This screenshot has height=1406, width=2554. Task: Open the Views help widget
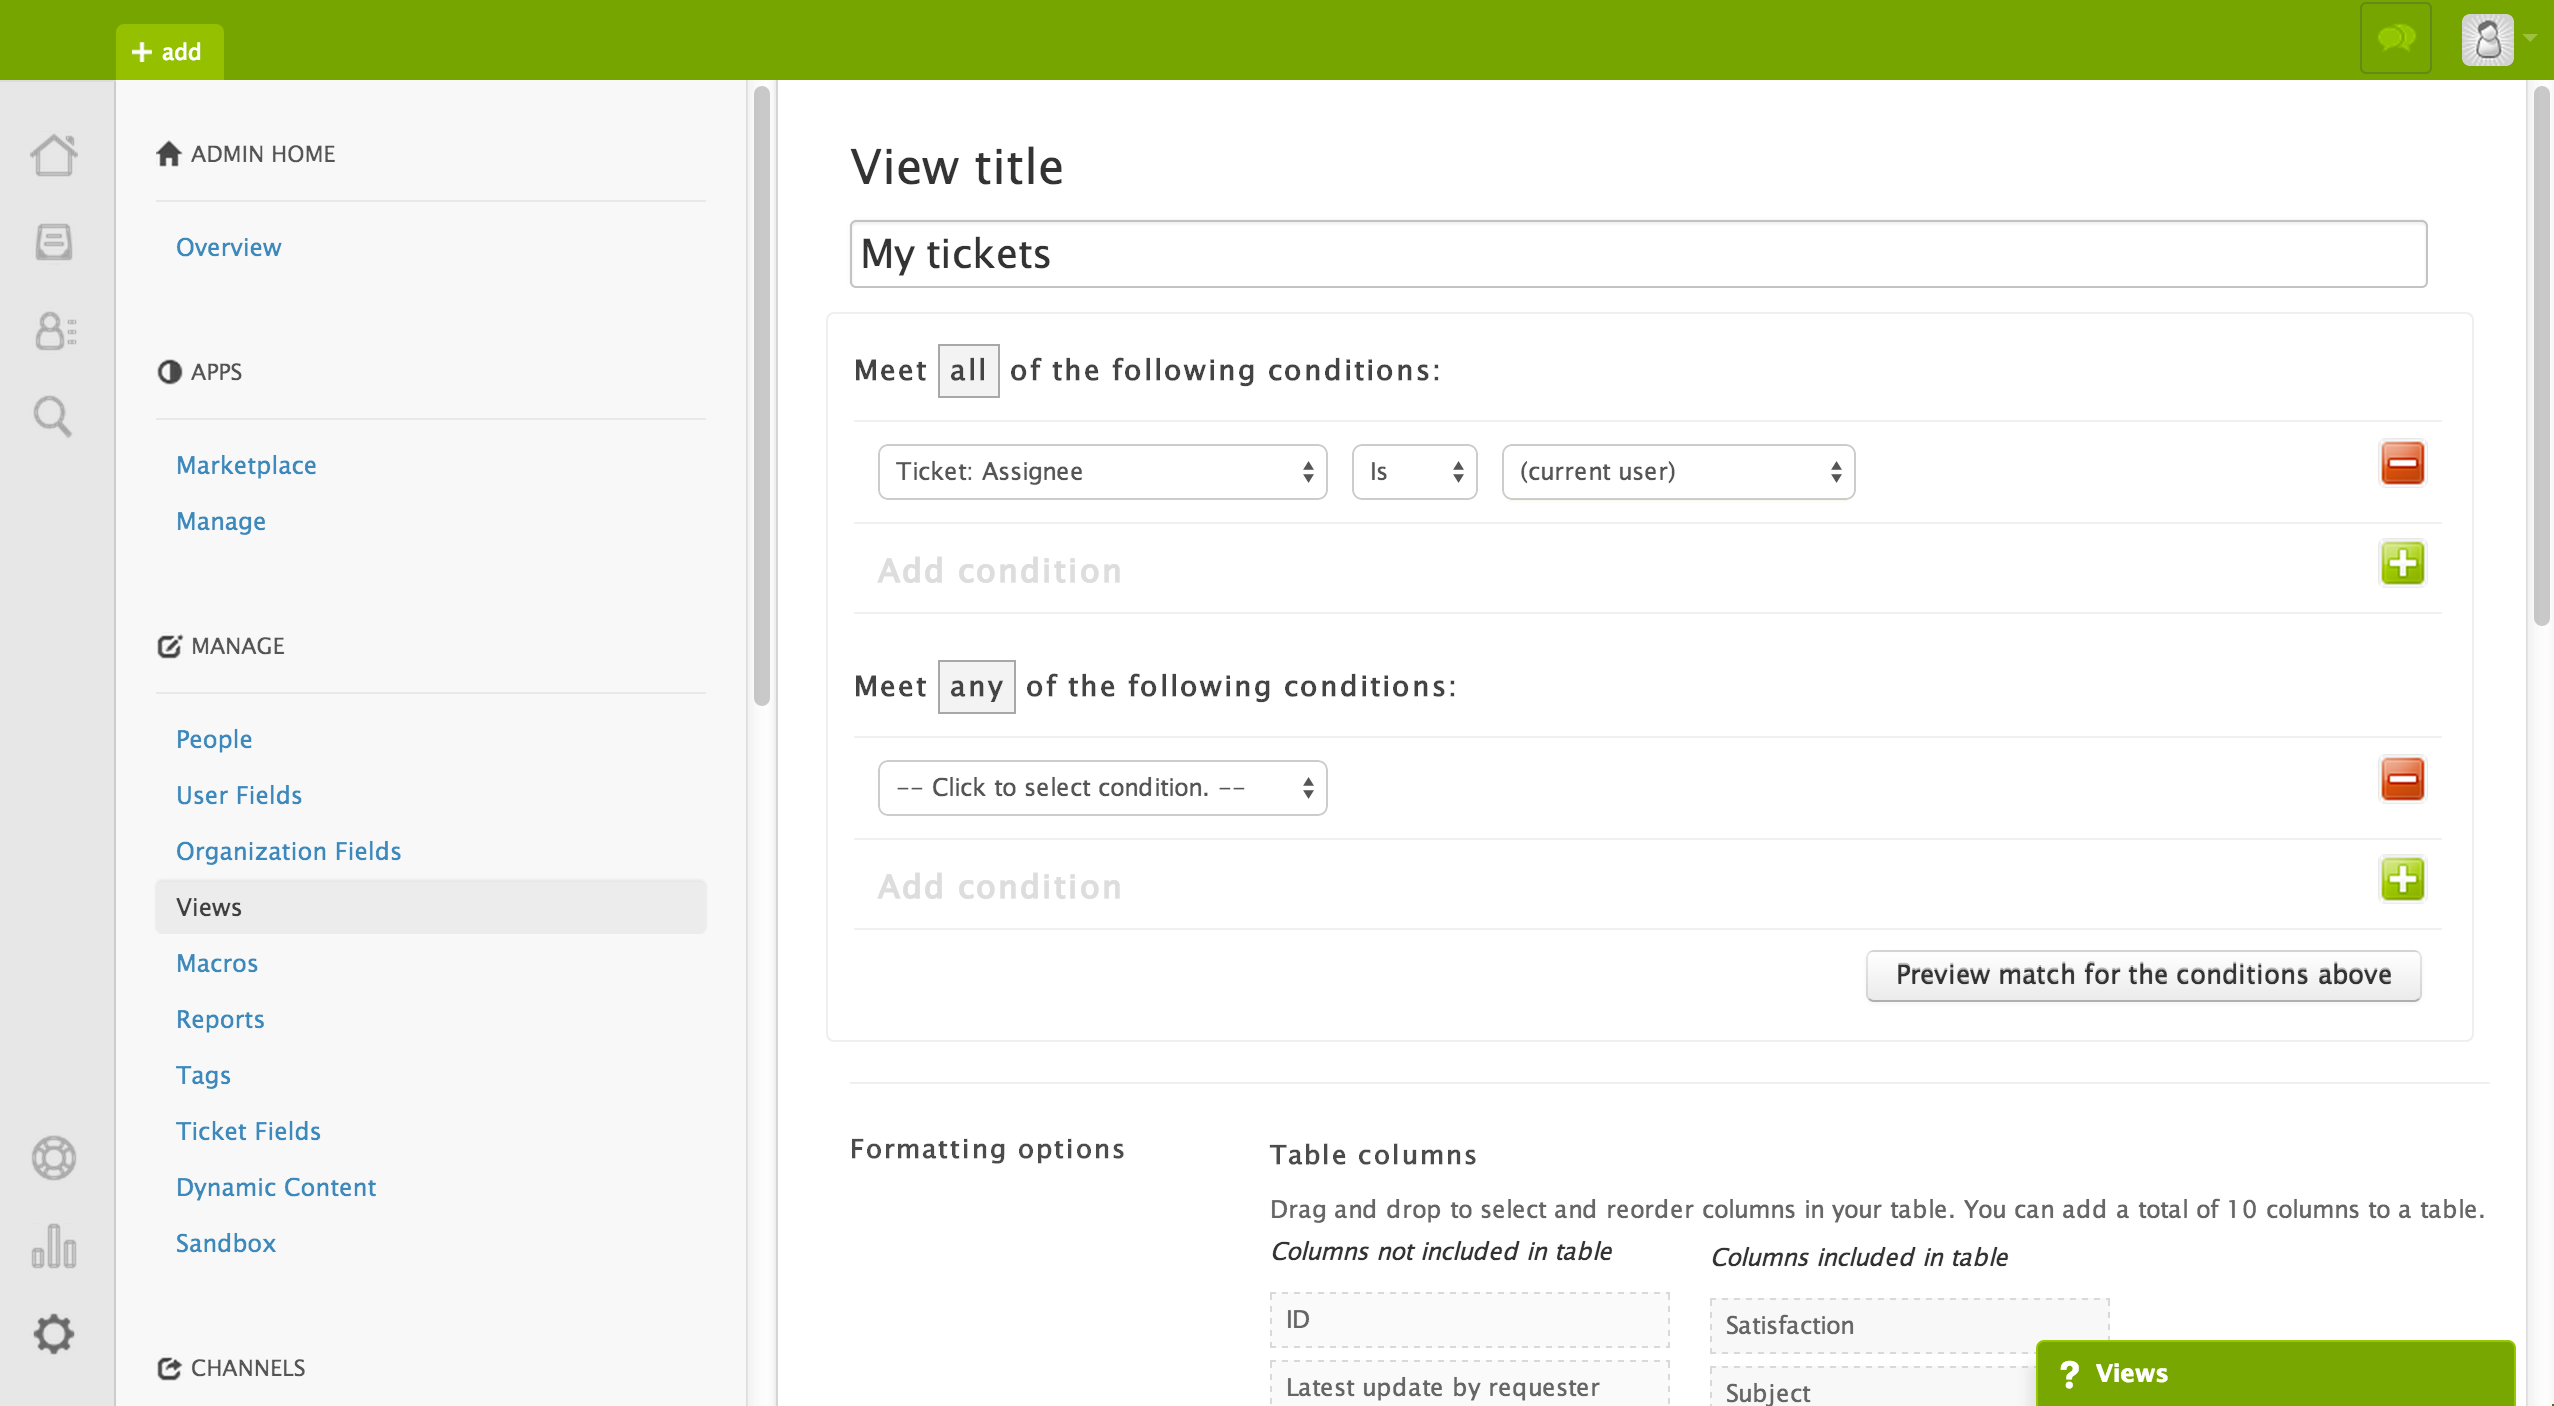point(2275,1373)
